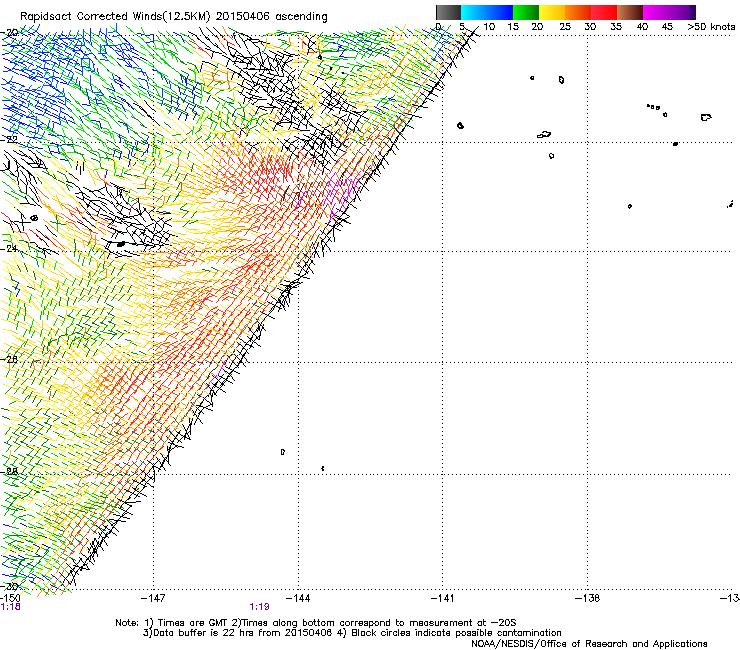Click the filled black island at 24S
This screenshot has height=650, width=740.
[120, 244]
